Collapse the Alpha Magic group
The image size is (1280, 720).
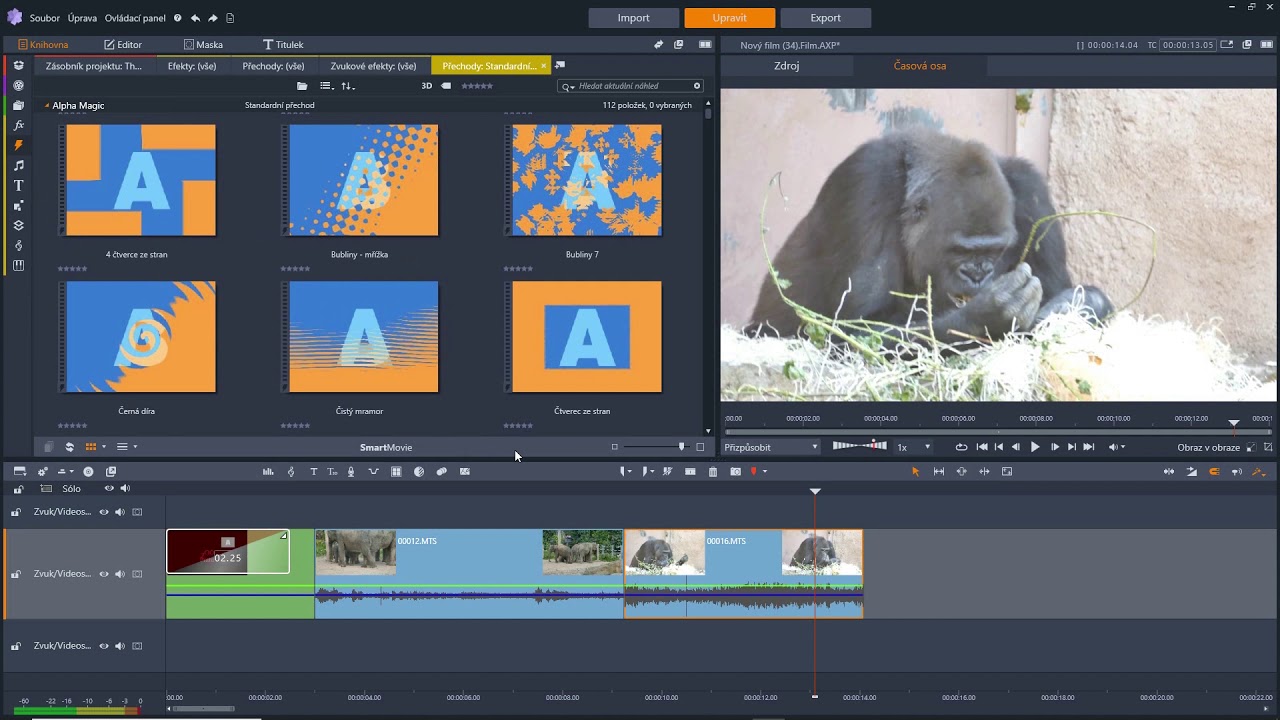click(47, 105)
